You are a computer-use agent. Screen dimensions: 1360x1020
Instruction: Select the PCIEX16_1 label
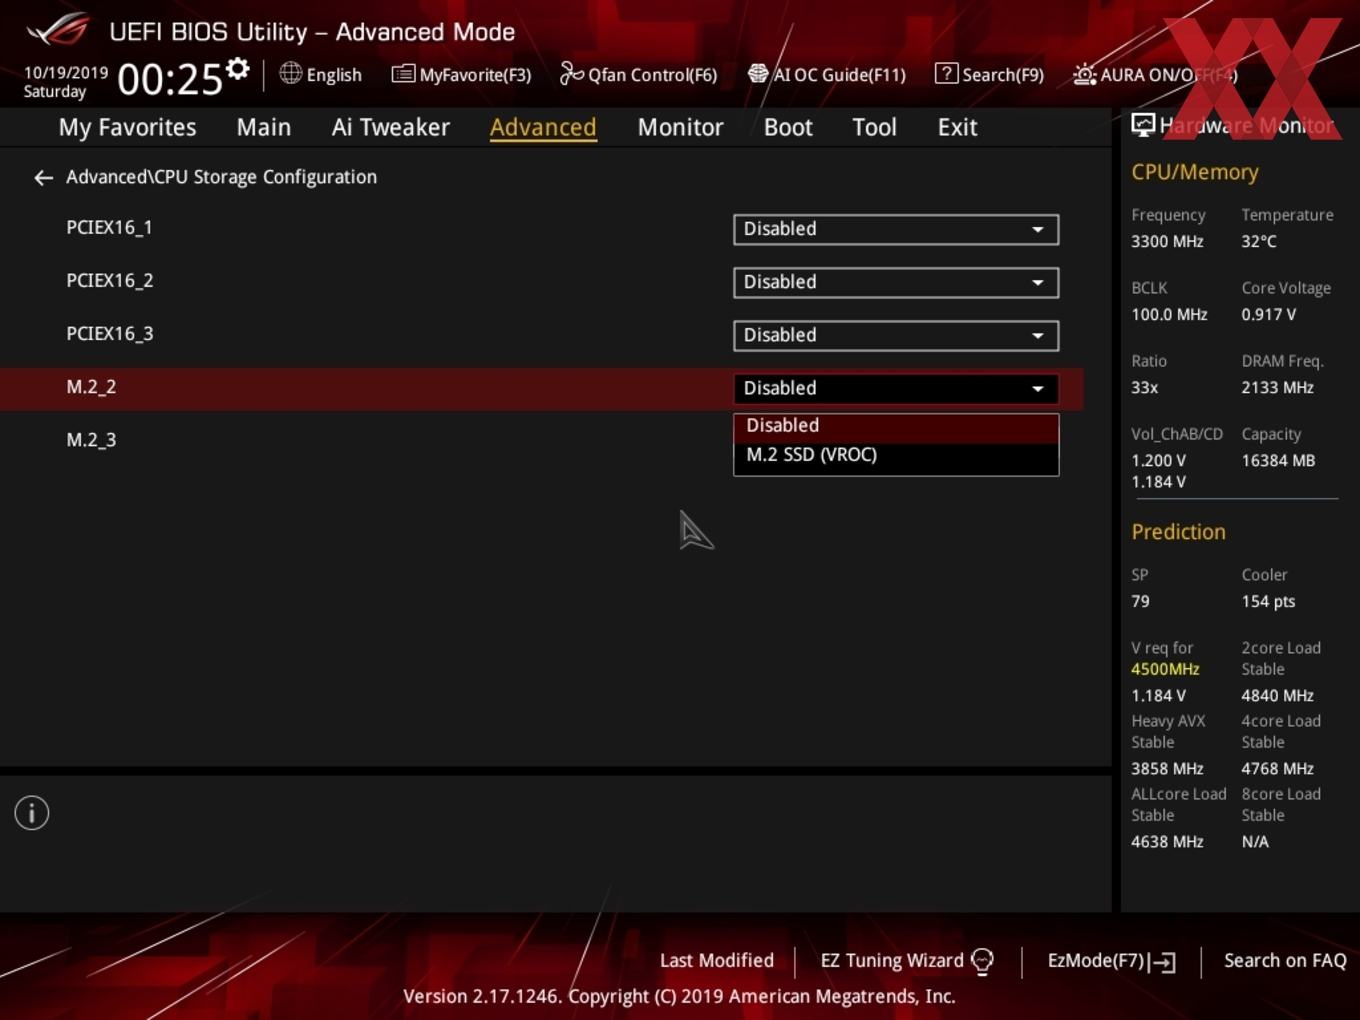pyautogui.click(x=109, y=228)
